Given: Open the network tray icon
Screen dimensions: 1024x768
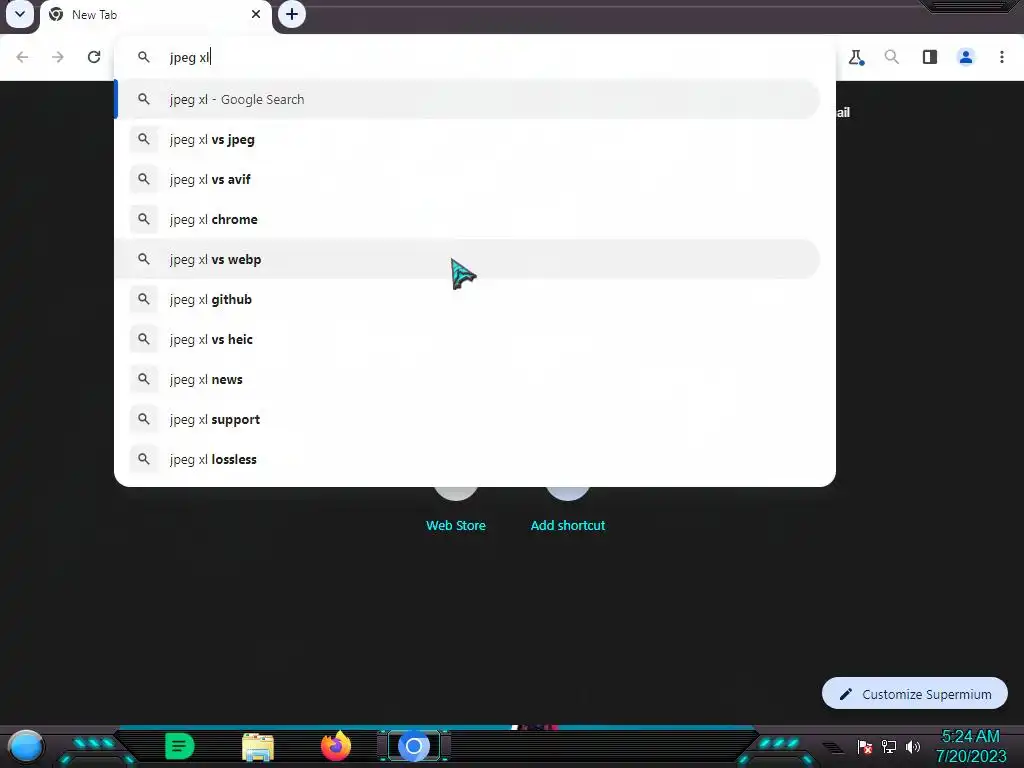Looking at the screenshot, I should click(x=889, y=747).
